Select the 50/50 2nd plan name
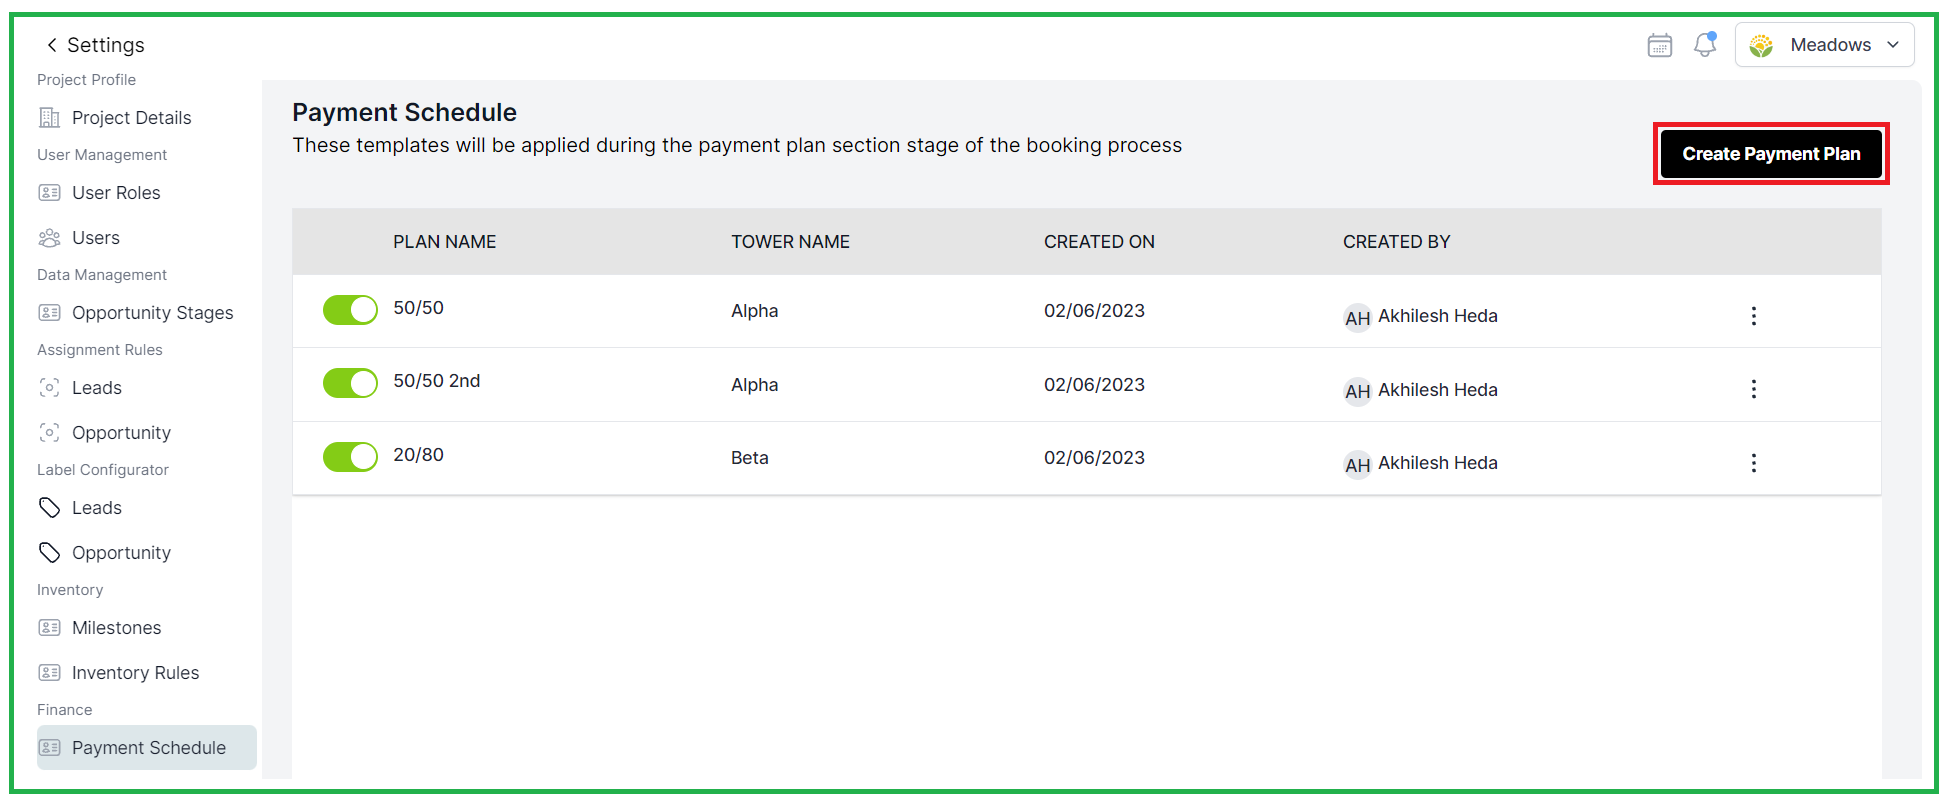Viewport: 1951px width, 803px height. (x=436, y=381)
